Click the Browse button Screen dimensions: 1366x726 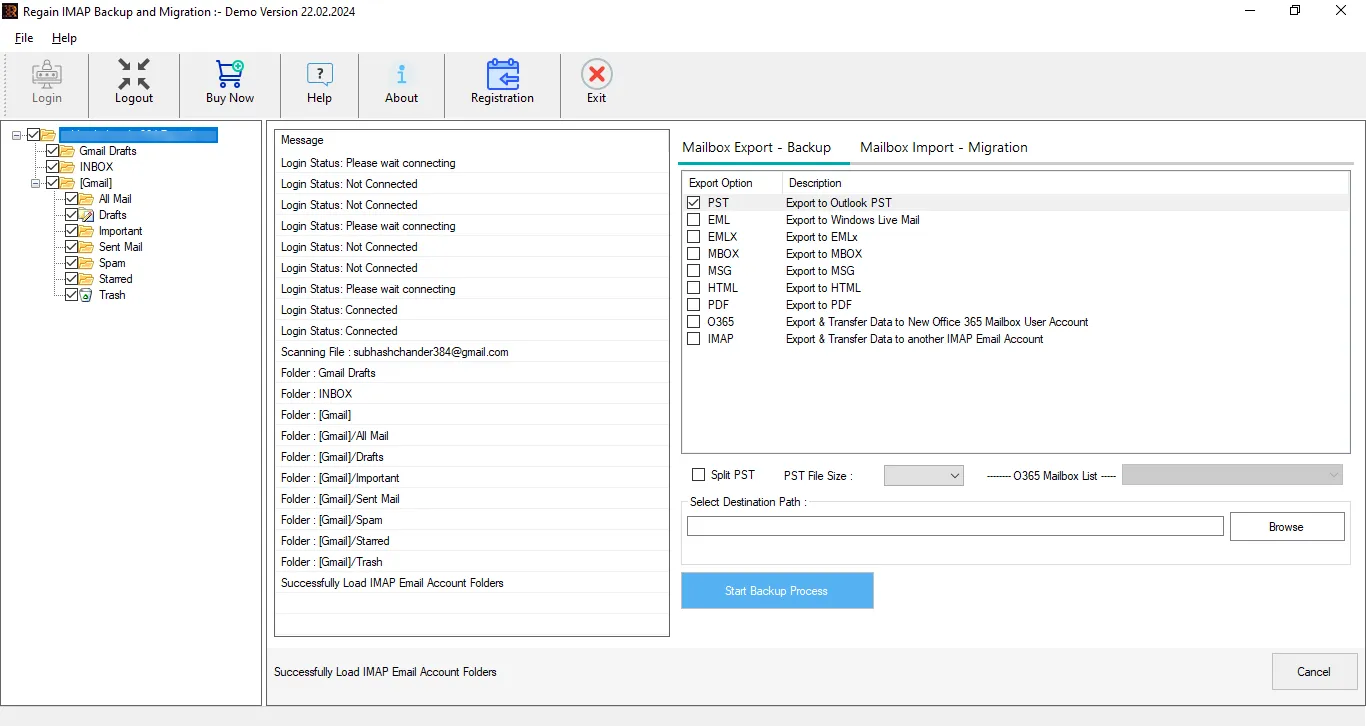[1287, 527]
